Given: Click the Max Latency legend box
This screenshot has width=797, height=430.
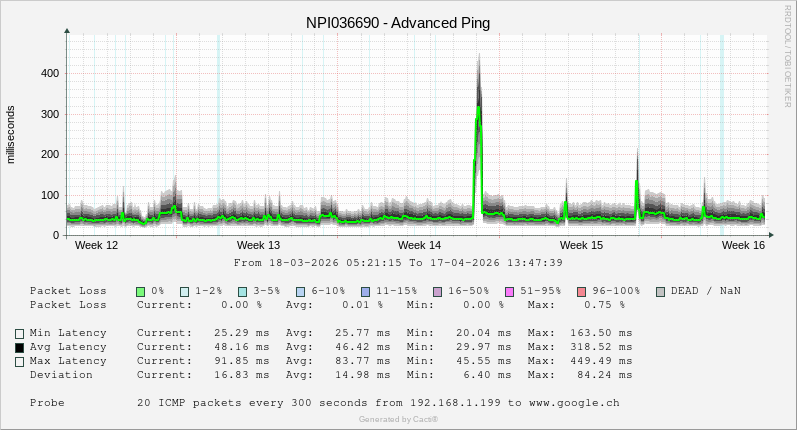Looking at the screenshot, I should [x=19, y=361].
